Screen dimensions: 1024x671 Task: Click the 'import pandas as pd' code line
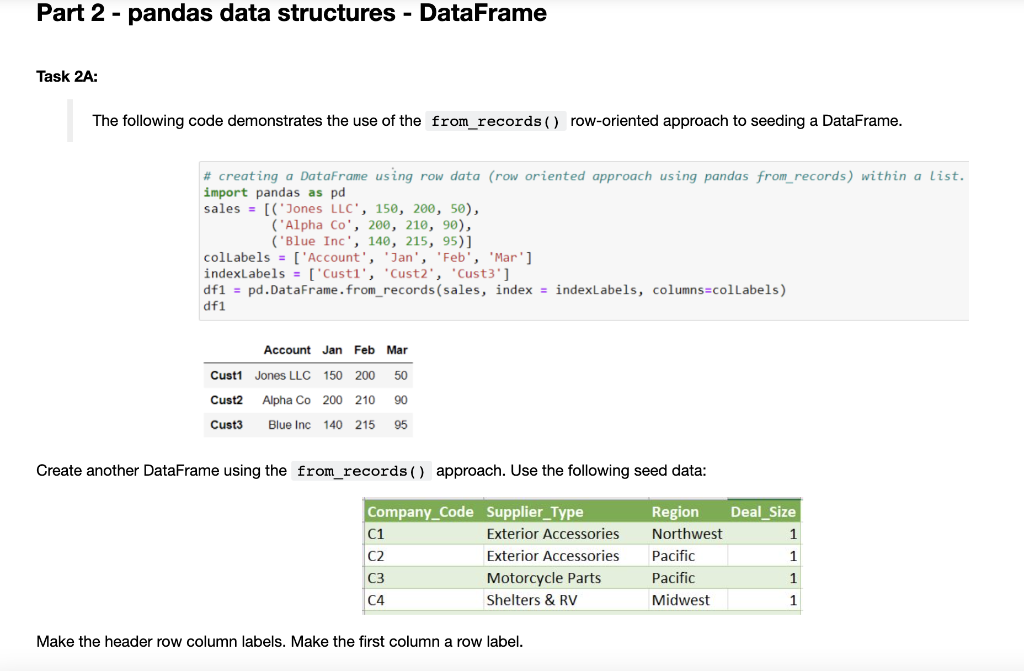274,192
